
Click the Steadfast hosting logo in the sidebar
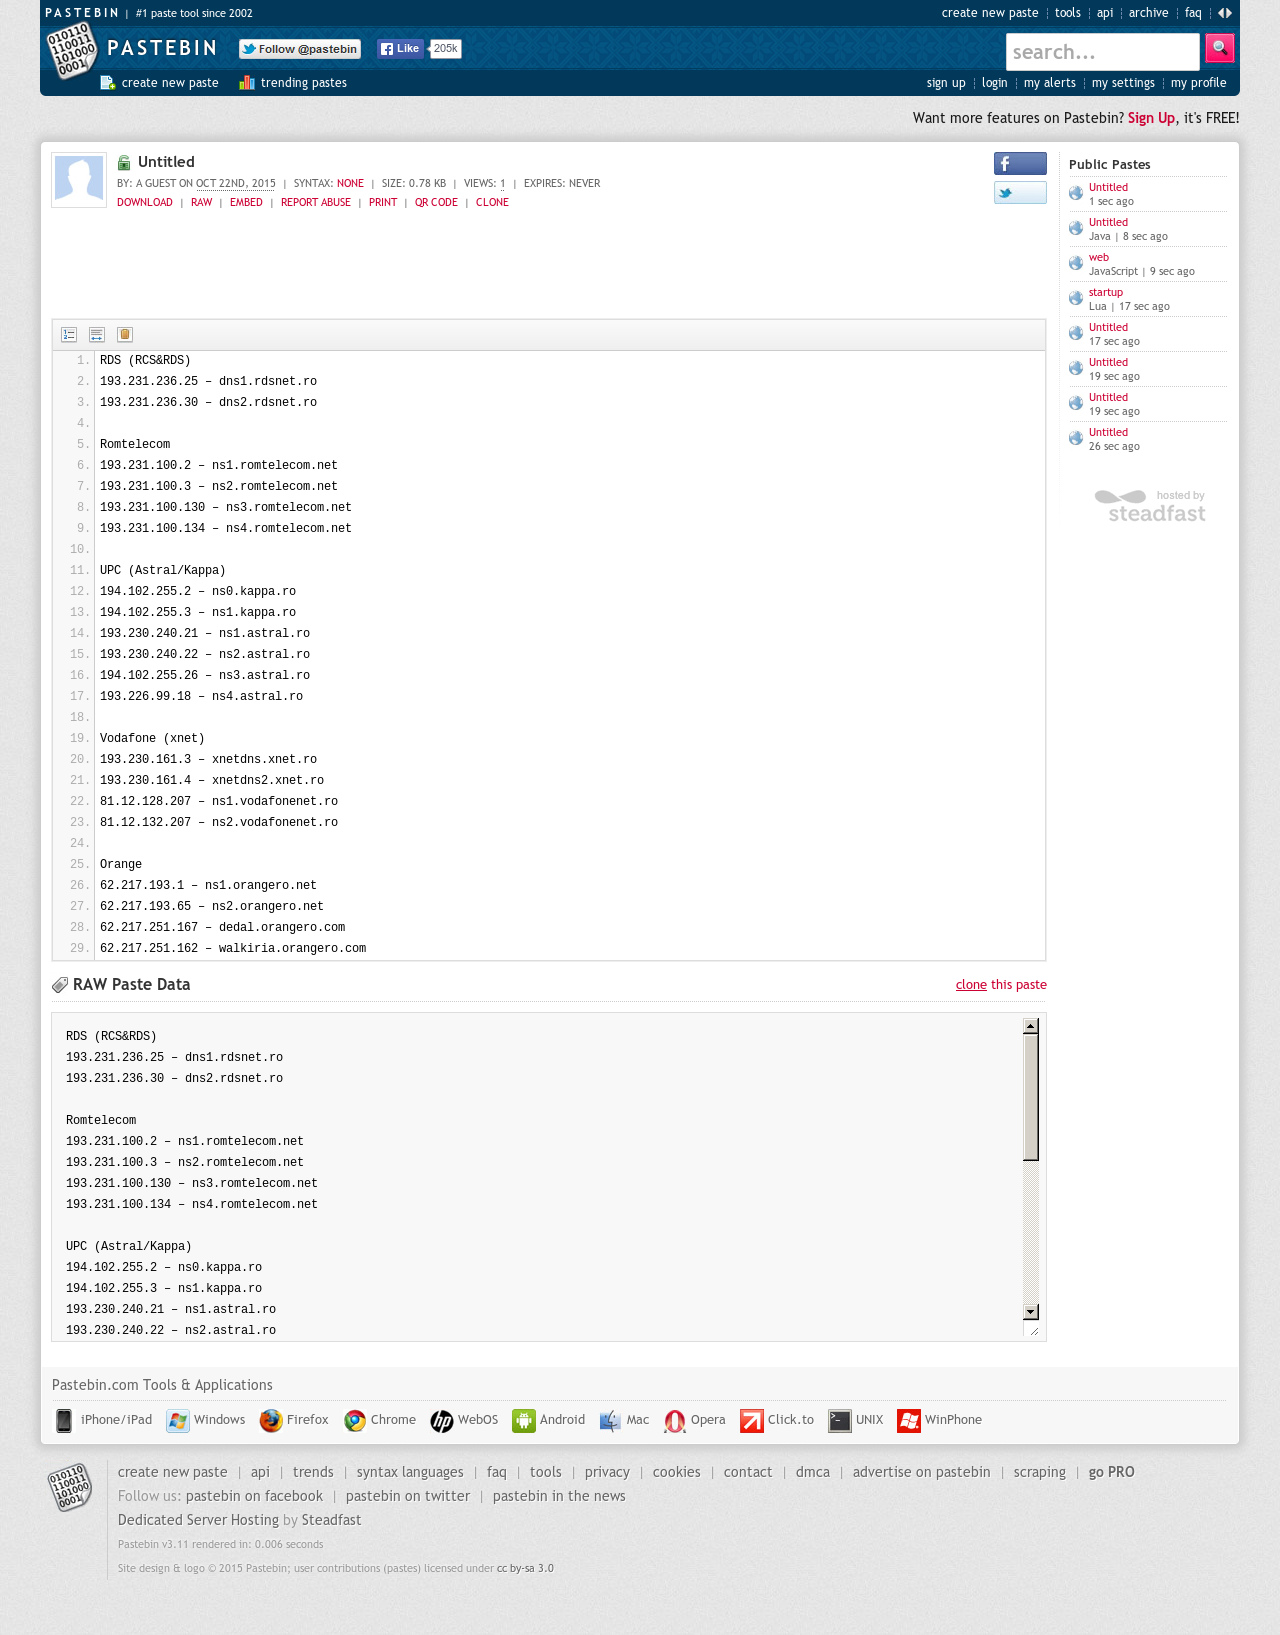tap(1150, 506)
